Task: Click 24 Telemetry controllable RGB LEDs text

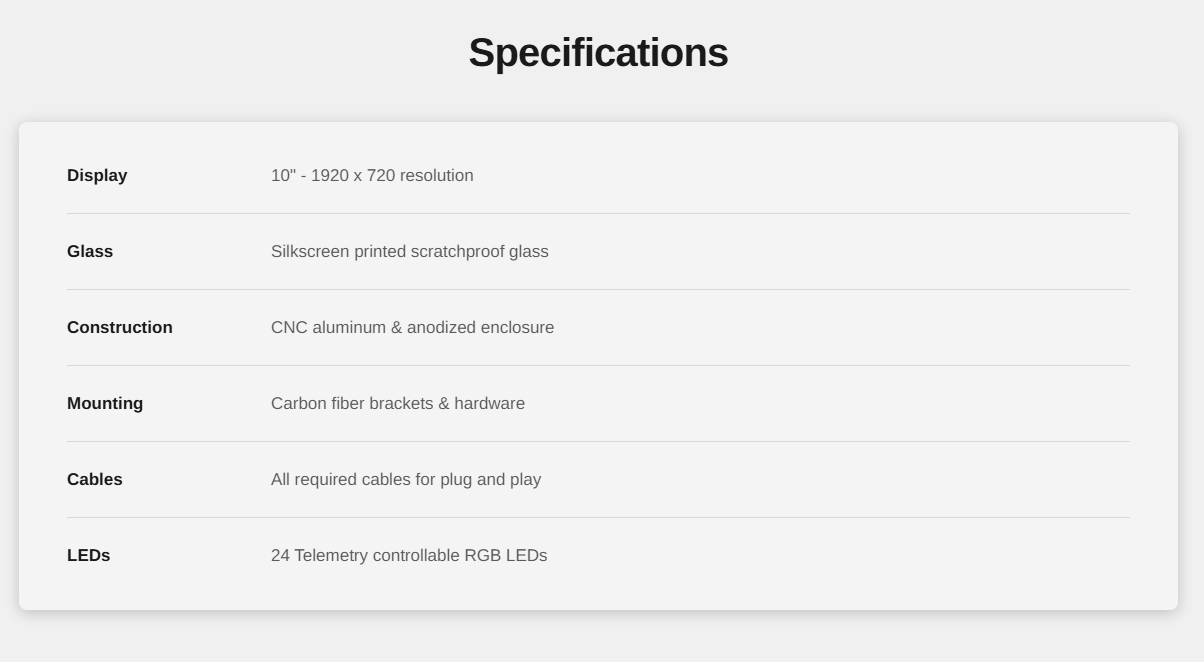Action: [x=409, y=555]
